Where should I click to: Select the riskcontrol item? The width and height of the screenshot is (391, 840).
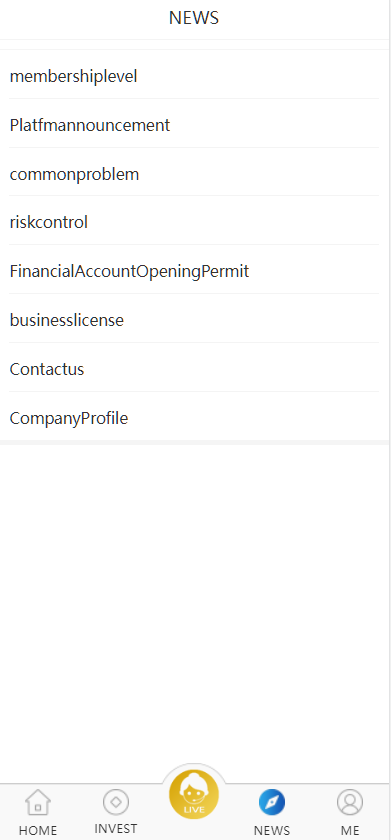coord(194,222)
